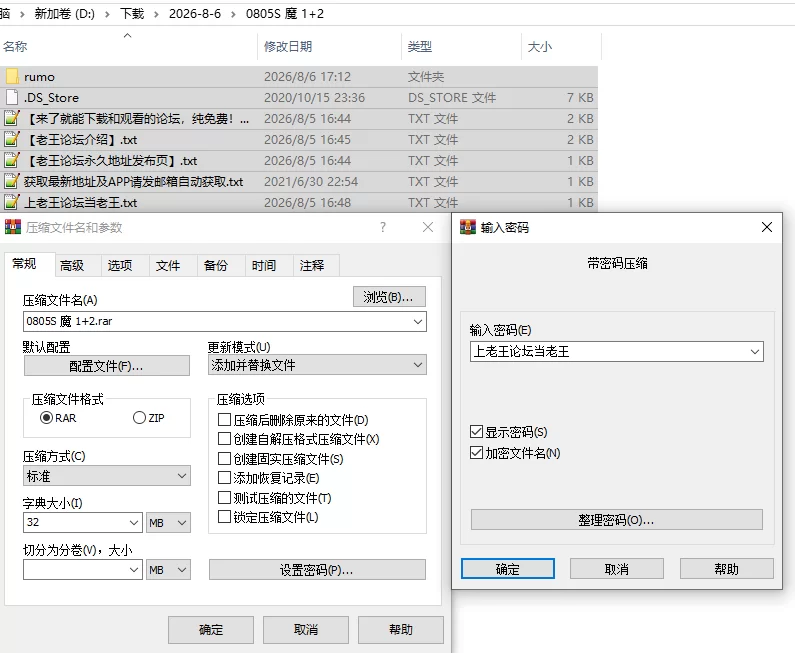Enable 测试压缩的文件 option
Viewport: 795px width, 653px height.
pos(224,498)
